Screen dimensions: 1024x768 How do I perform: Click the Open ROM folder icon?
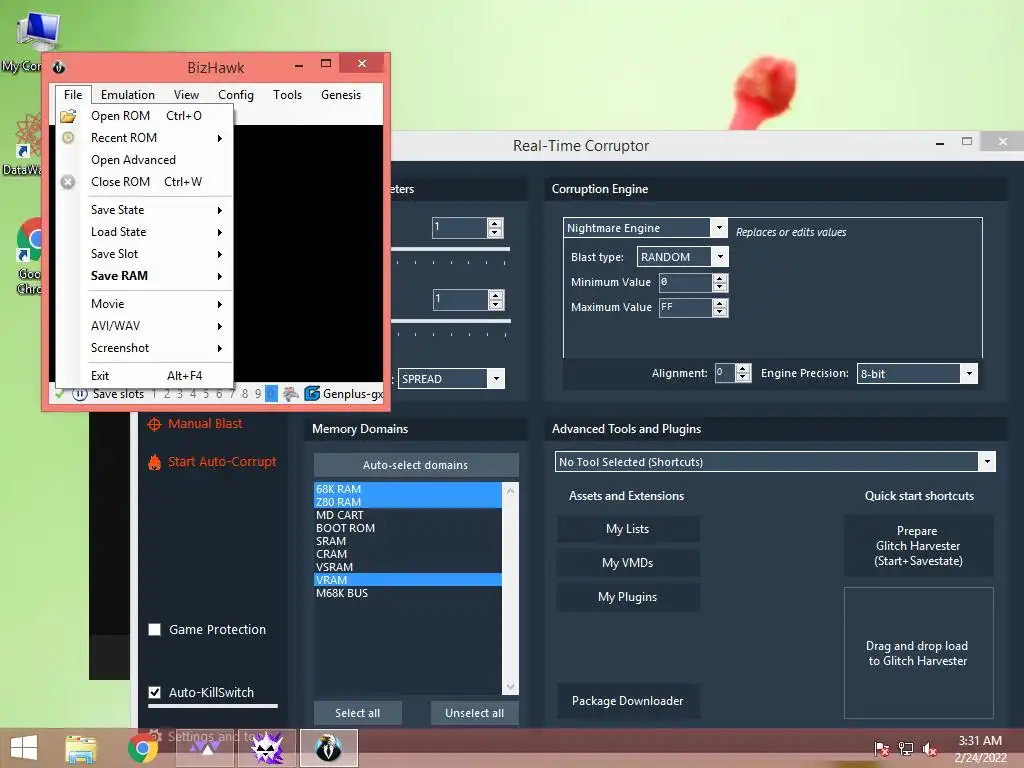pyautogui.click(x=68, y=116)
